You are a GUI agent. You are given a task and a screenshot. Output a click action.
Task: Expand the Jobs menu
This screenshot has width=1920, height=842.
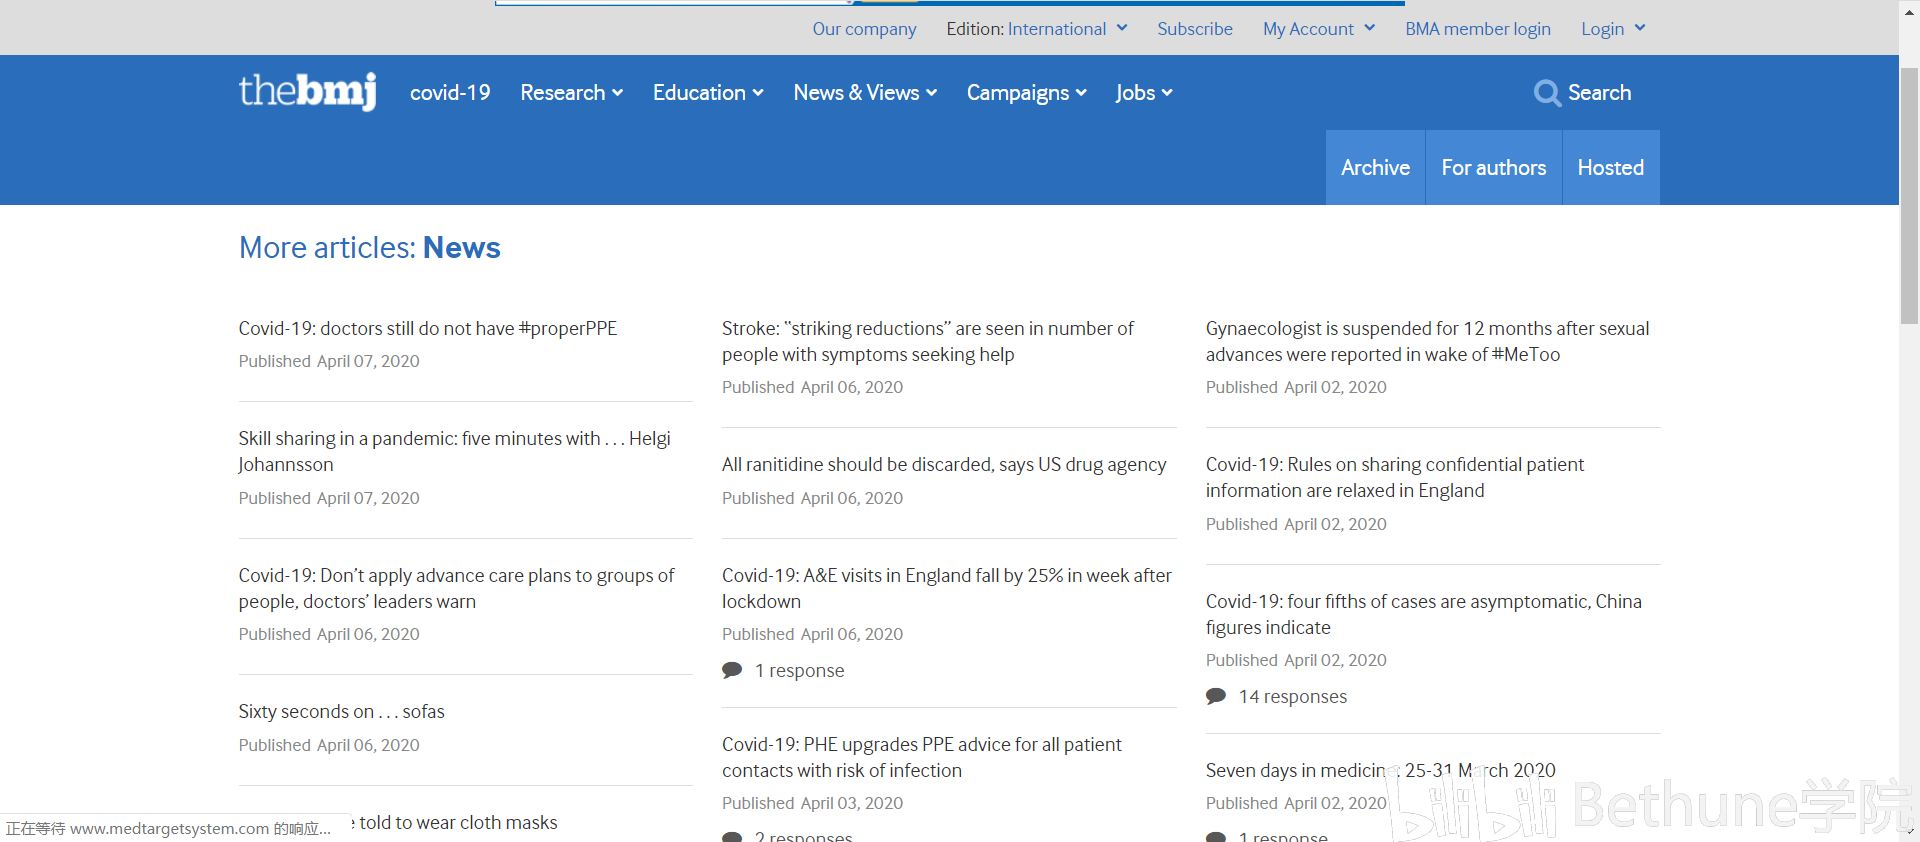point(1144,93)
